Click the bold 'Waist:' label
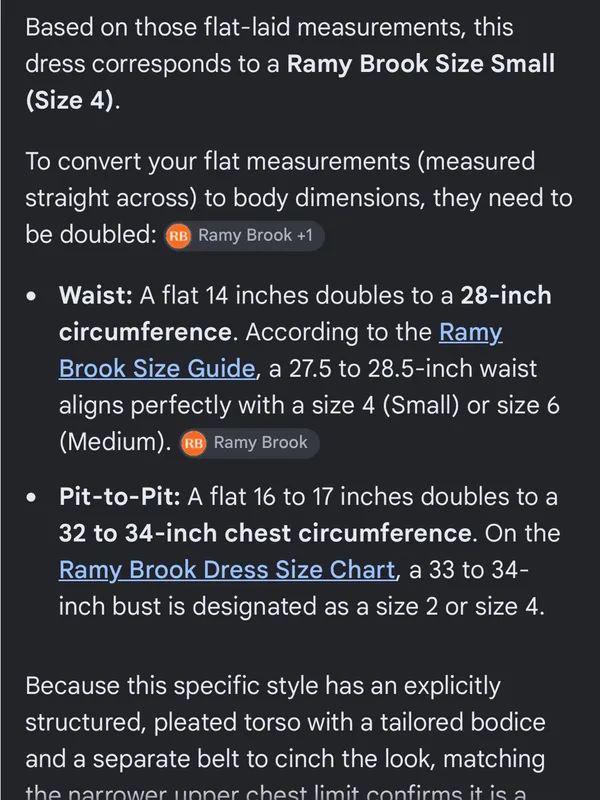 pos(96,295)
